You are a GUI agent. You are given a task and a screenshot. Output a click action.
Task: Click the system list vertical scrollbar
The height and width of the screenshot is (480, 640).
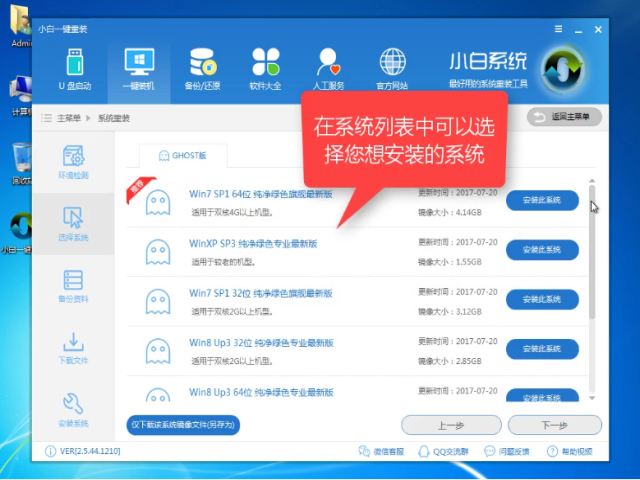coord(591,260)
